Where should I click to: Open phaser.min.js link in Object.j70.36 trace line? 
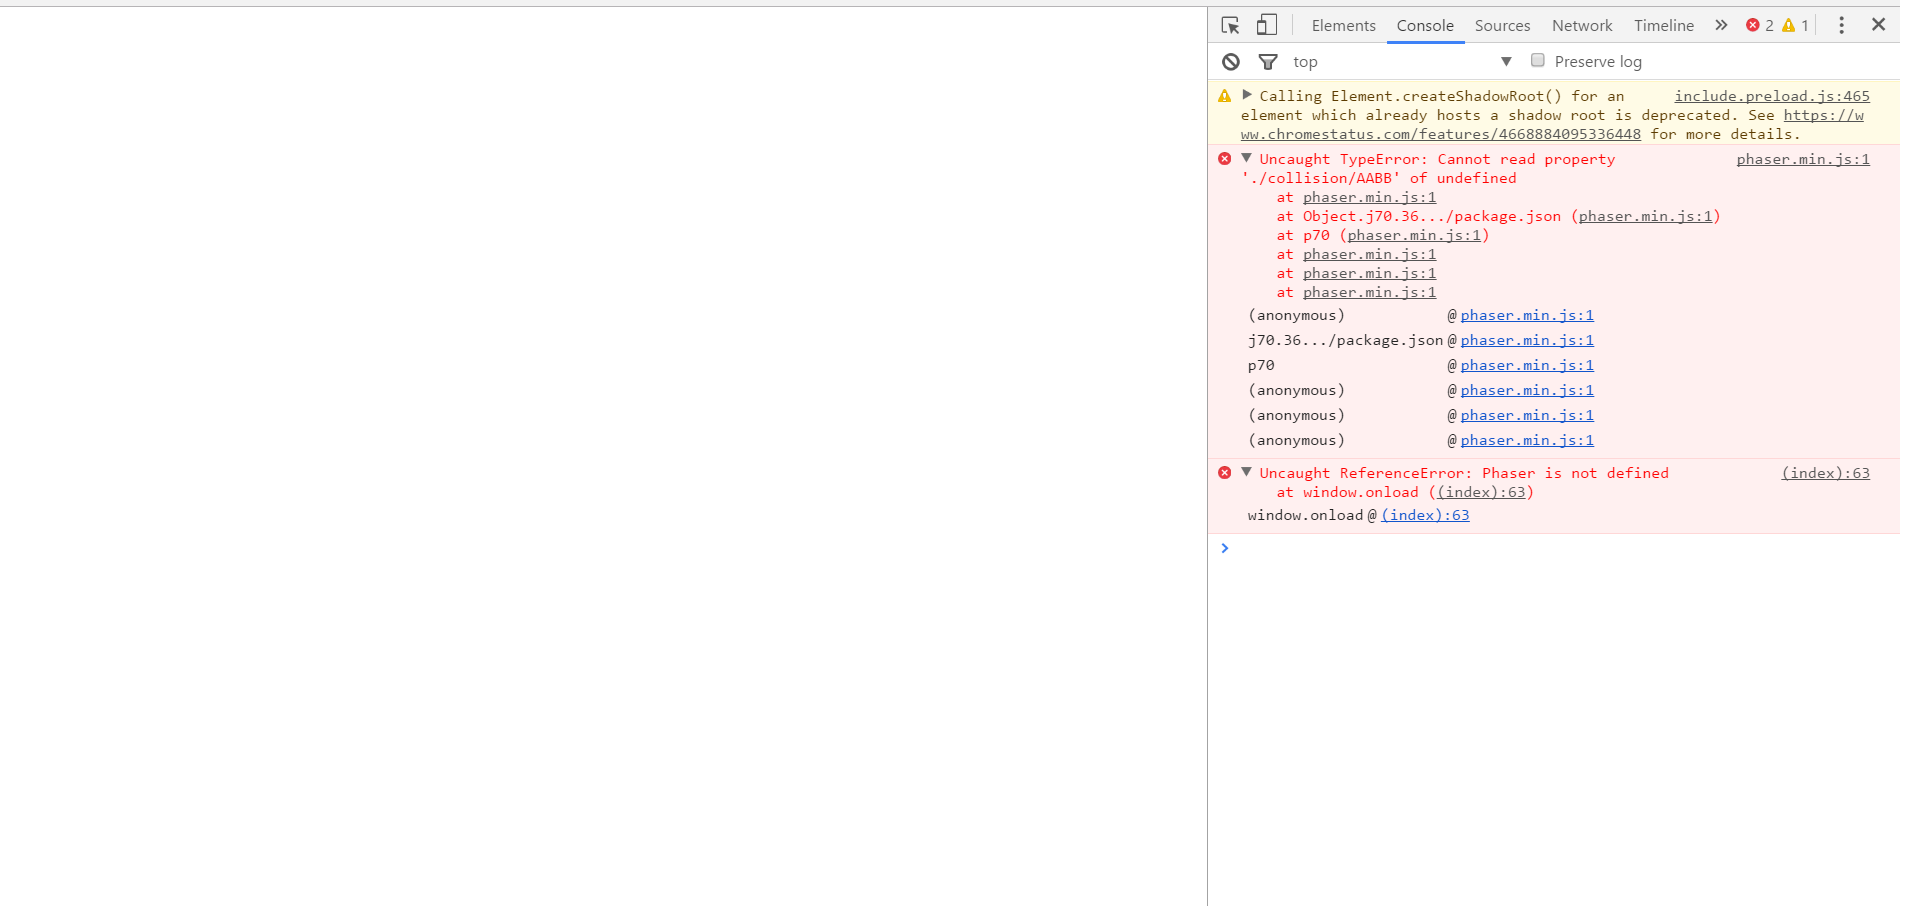1646,216
